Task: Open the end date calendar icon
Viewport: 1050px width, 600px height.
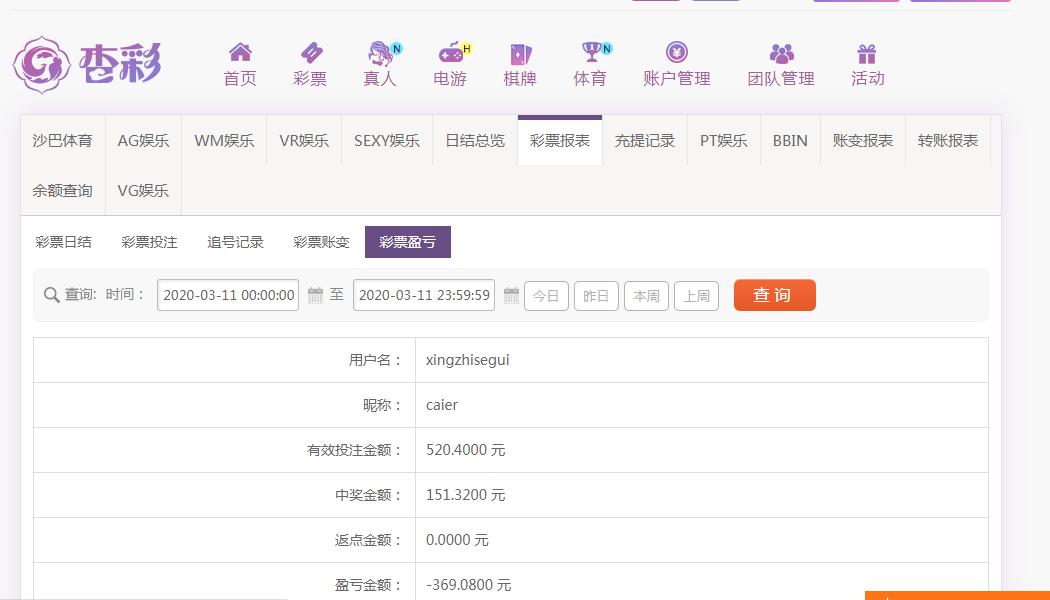Action: 512,295
